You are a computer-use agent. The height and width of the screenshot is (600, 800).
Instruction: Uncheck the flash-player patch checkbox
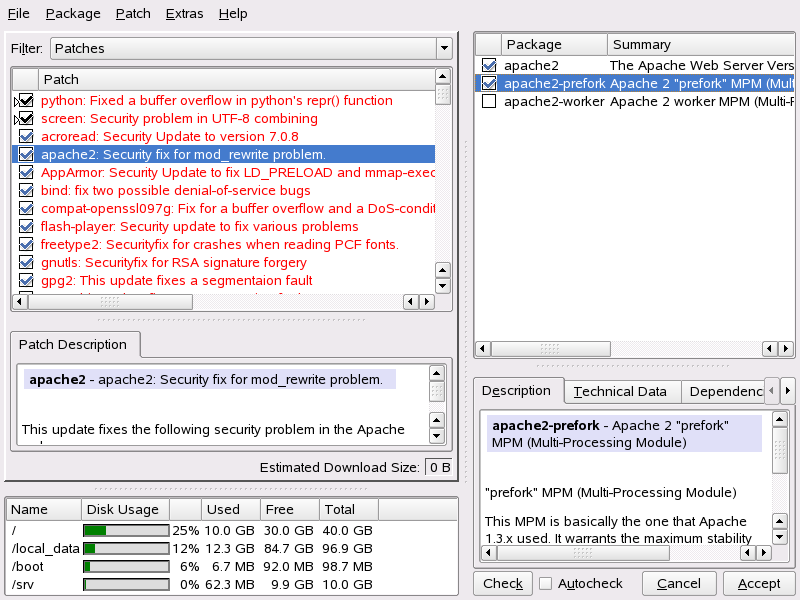click(x=26, y=227)
